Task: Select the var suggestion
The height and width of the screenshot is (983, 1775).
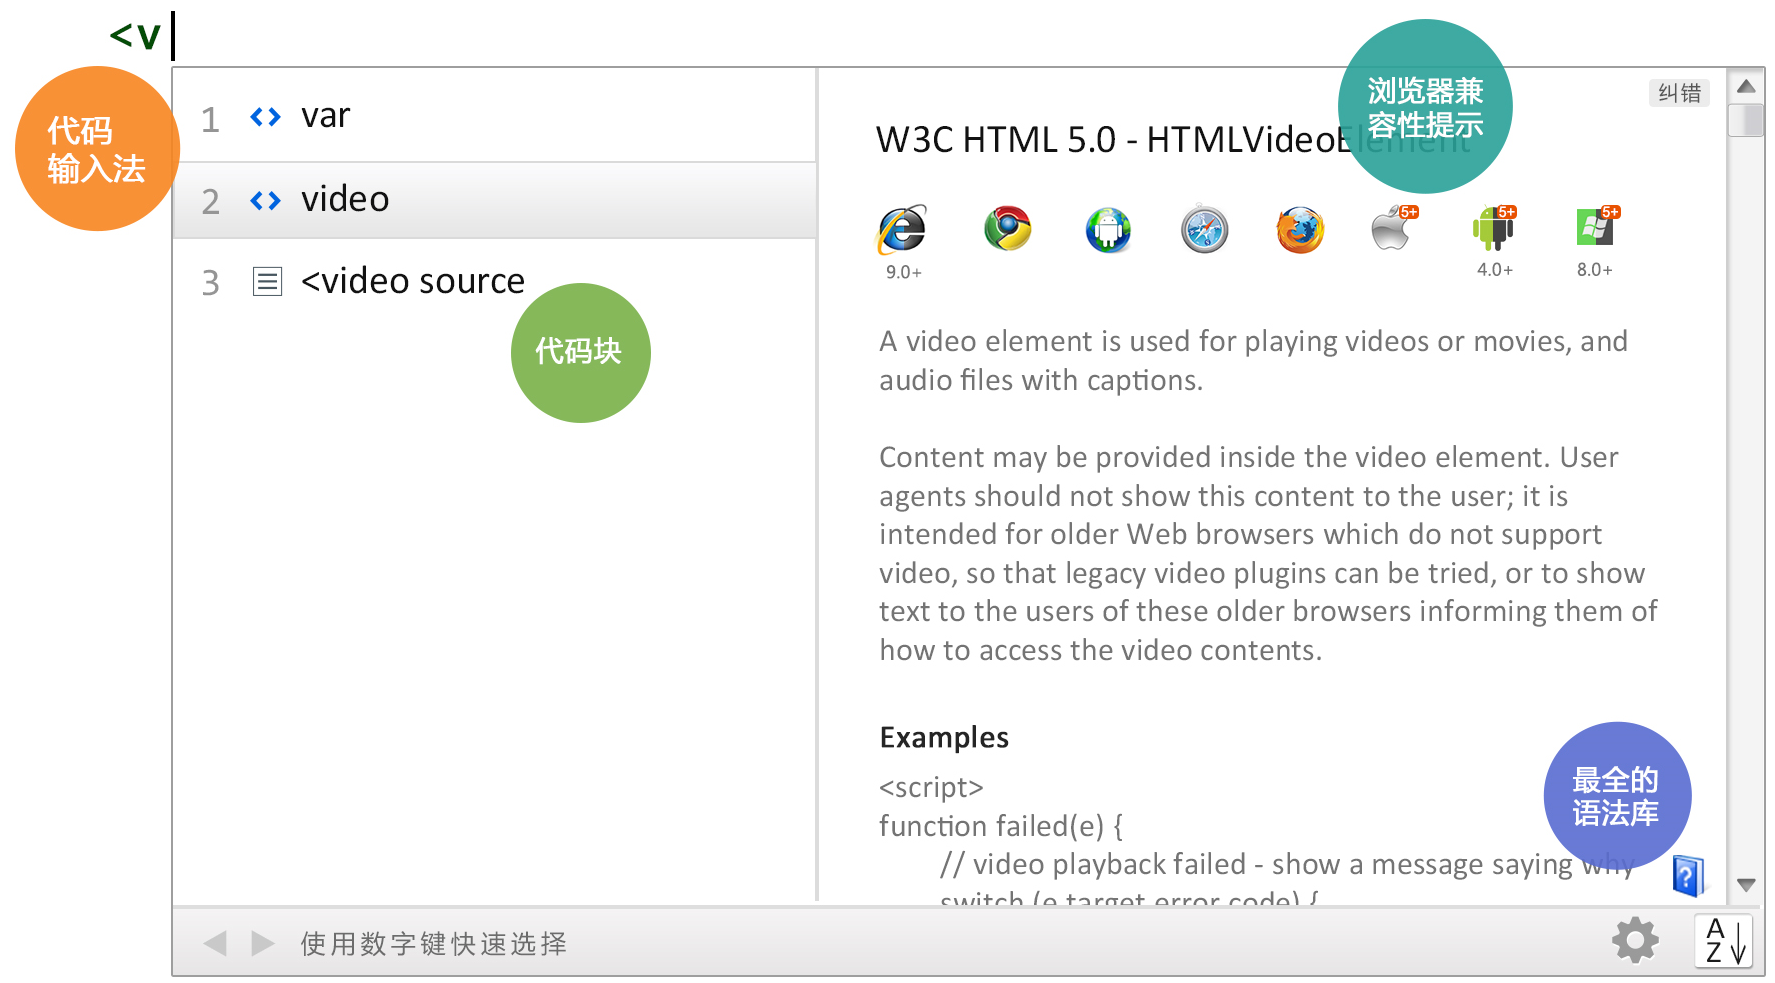Action: pos(495,117)
